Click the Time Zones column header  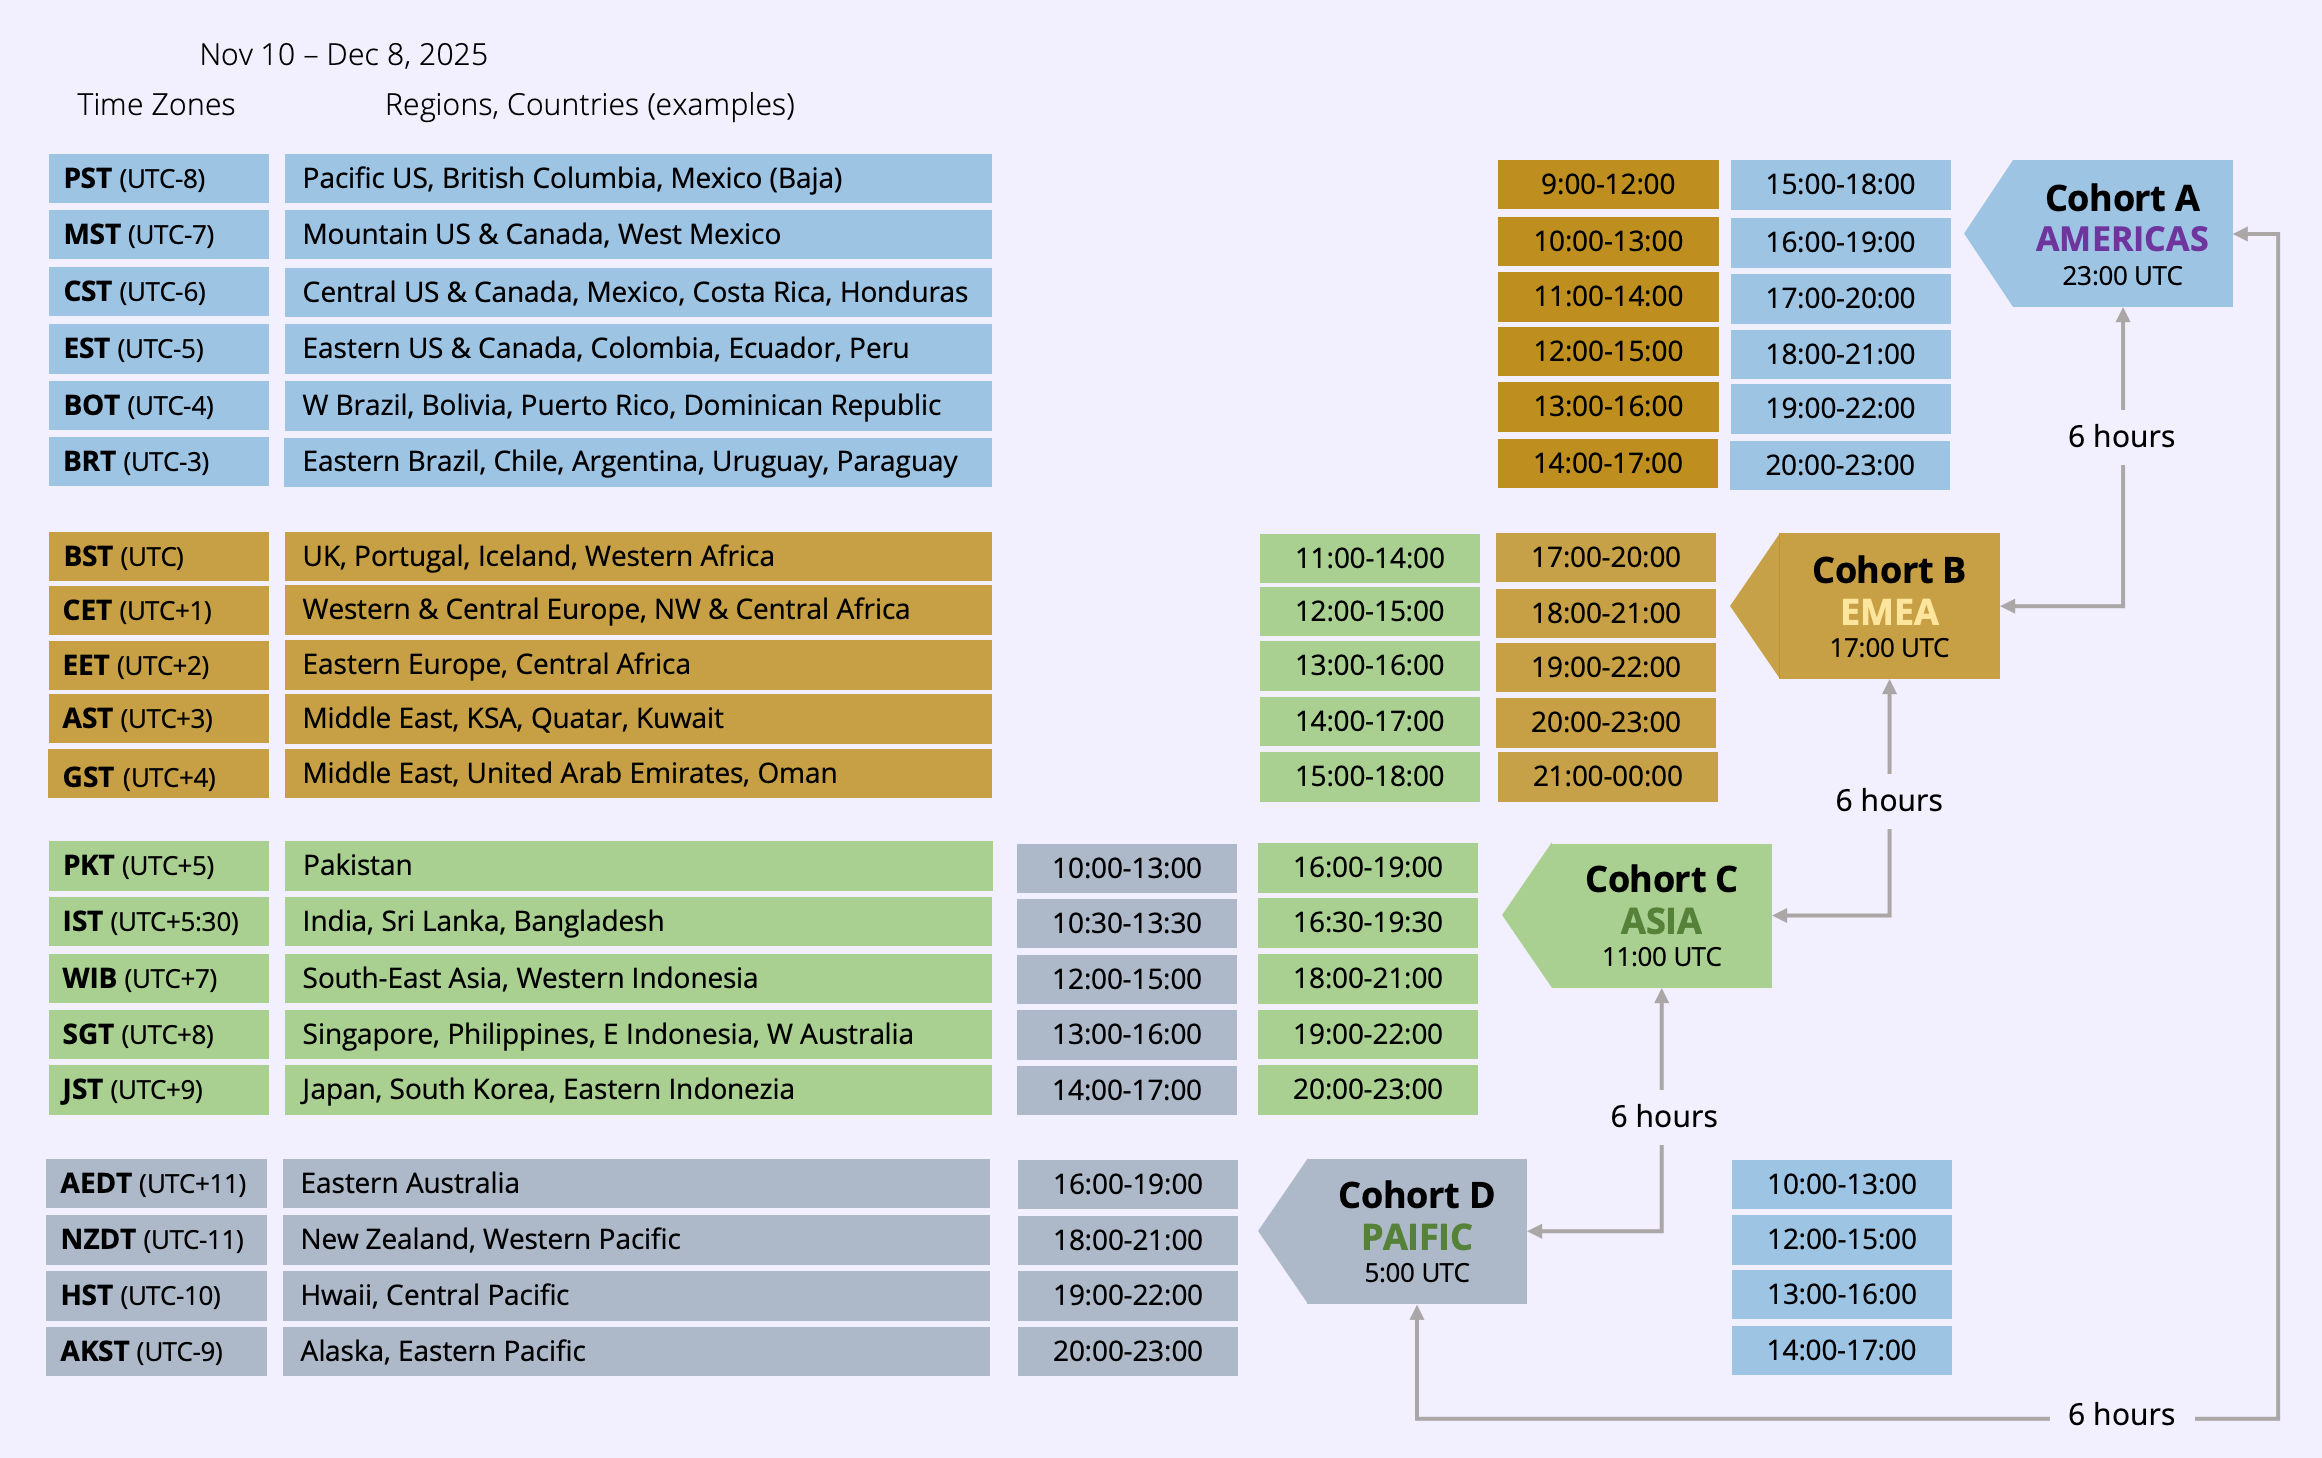[x=156, y=104]
